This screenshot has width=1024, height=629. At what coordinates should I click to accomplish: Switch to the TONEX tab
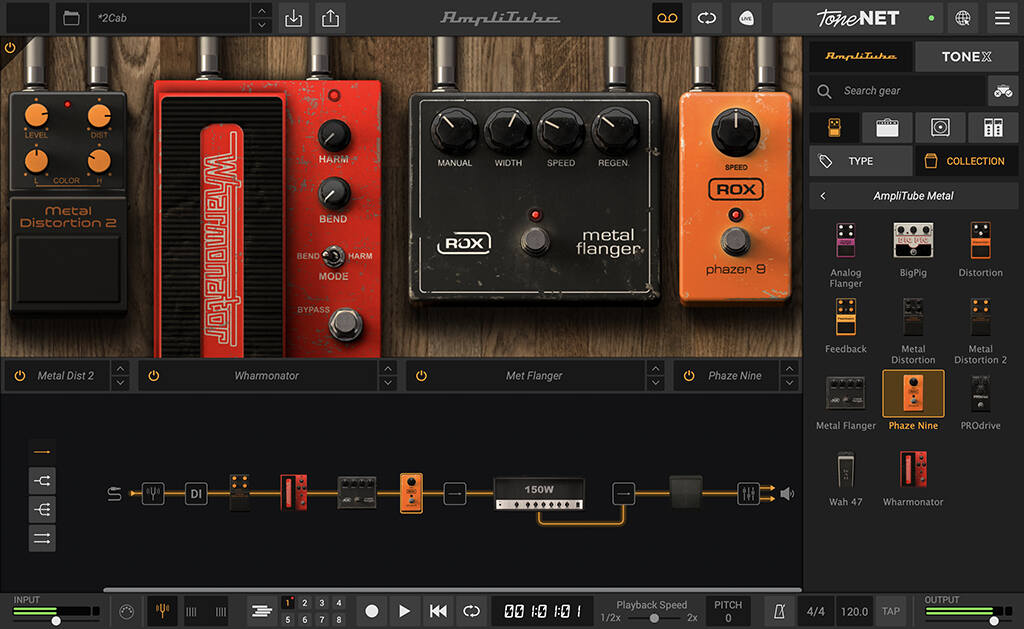pos(966,56)
